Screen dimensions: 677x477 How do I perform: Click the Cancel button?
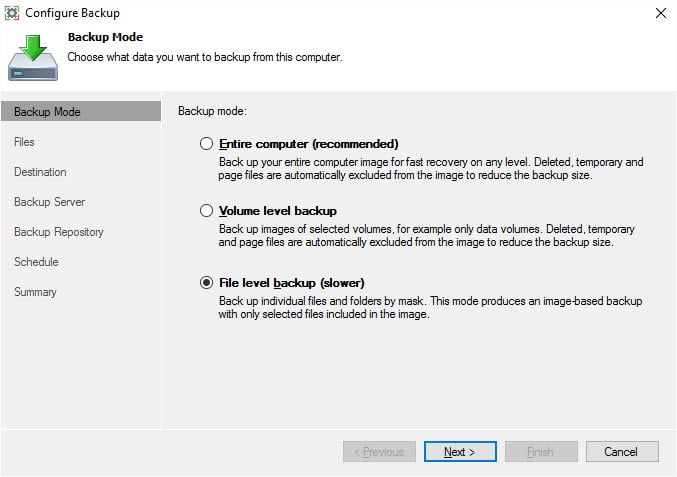click(x=622, y=452)
